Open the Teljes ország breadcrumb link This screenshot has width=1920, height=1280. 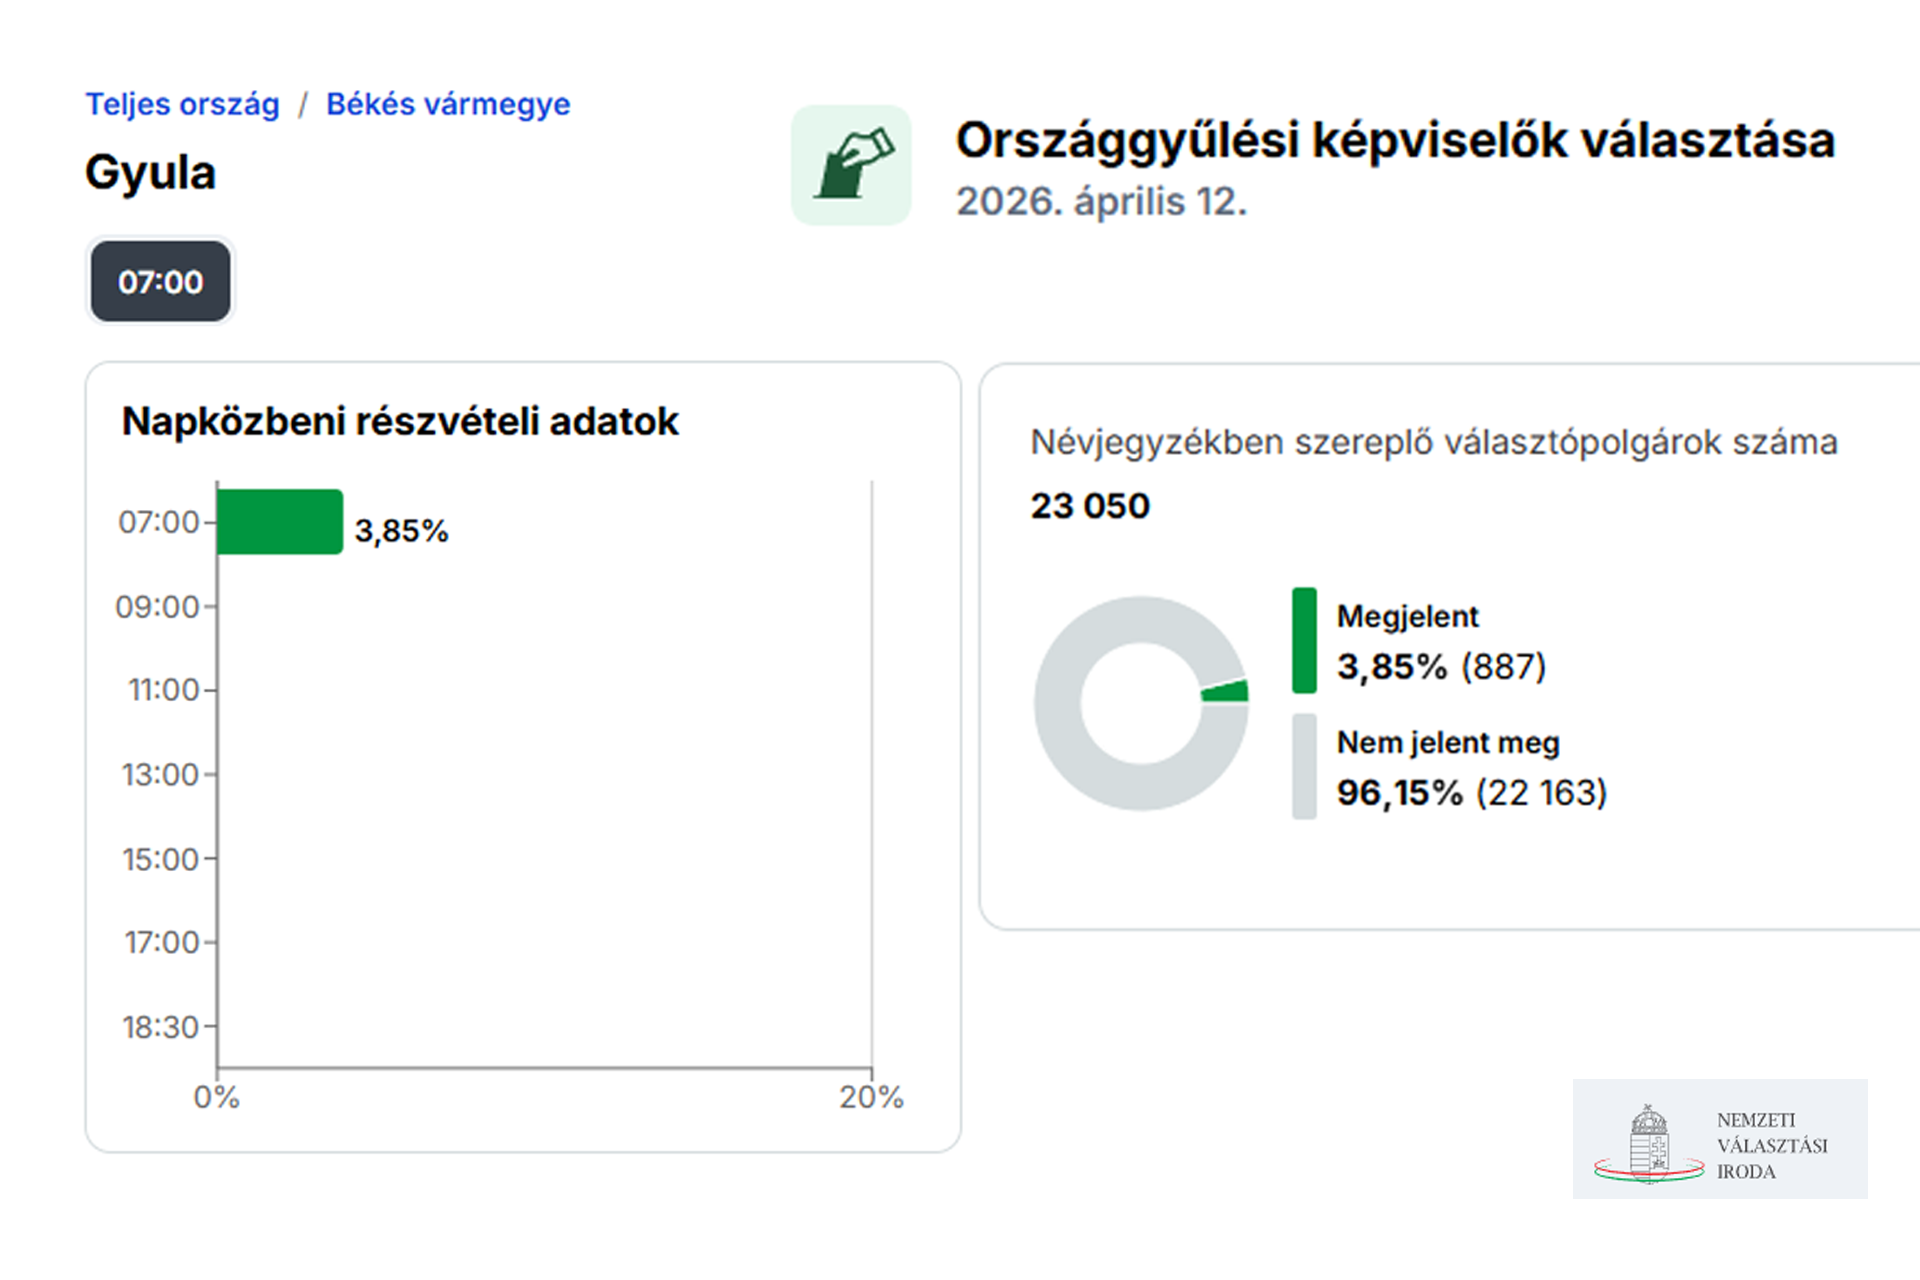[182, 104]
